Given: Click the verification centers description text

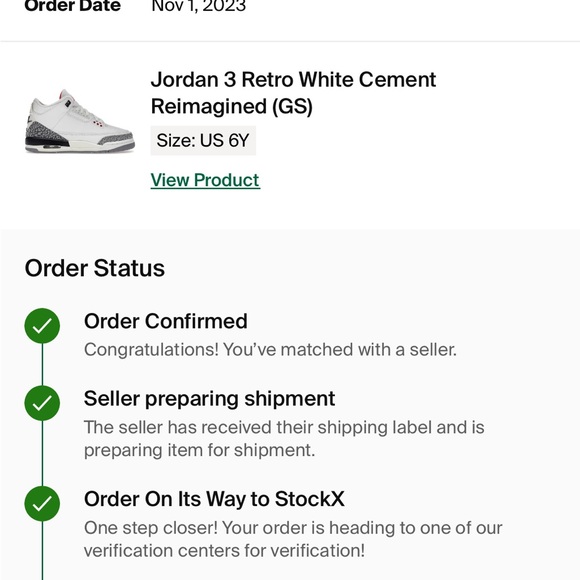Looking at the screenshot, I should tap(293, 539).
